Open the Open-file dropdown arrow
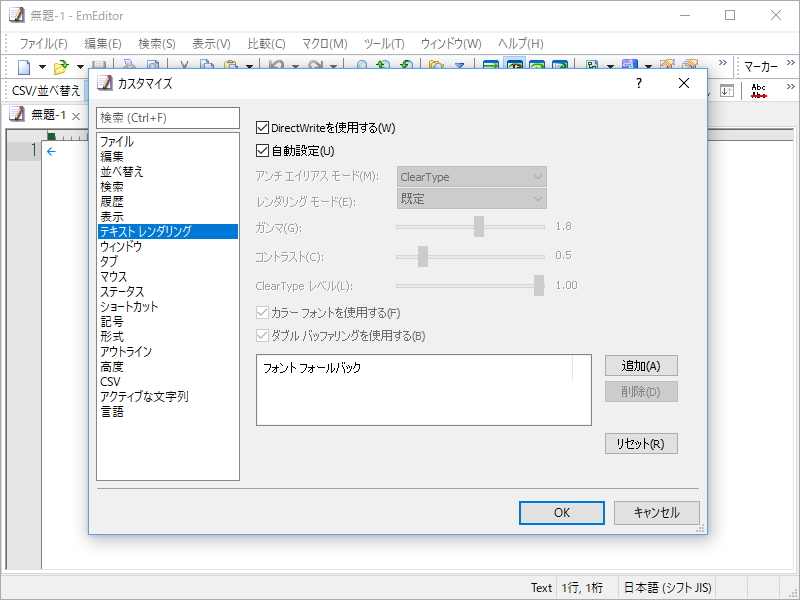 pyautogui.click(x=80, y=66)
